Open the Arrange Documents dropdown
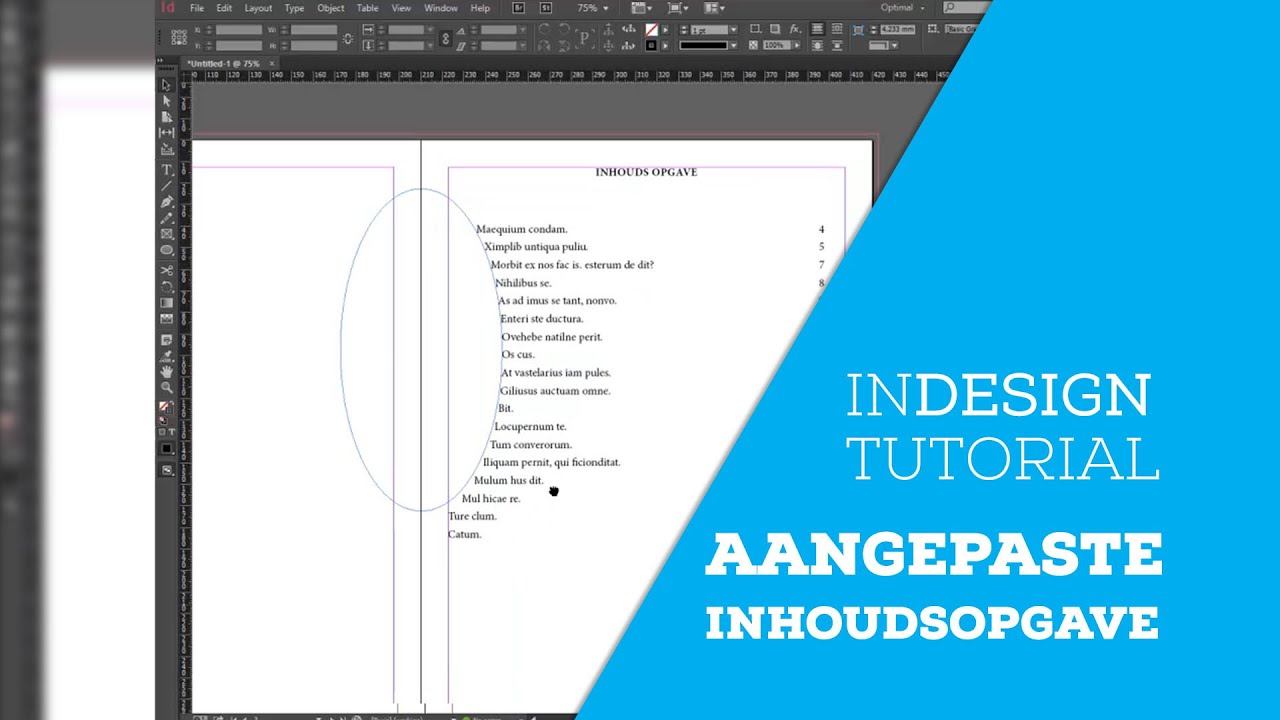Viewport: 1280px width, 720px height. pyautogui.click(x=715, y=8)
